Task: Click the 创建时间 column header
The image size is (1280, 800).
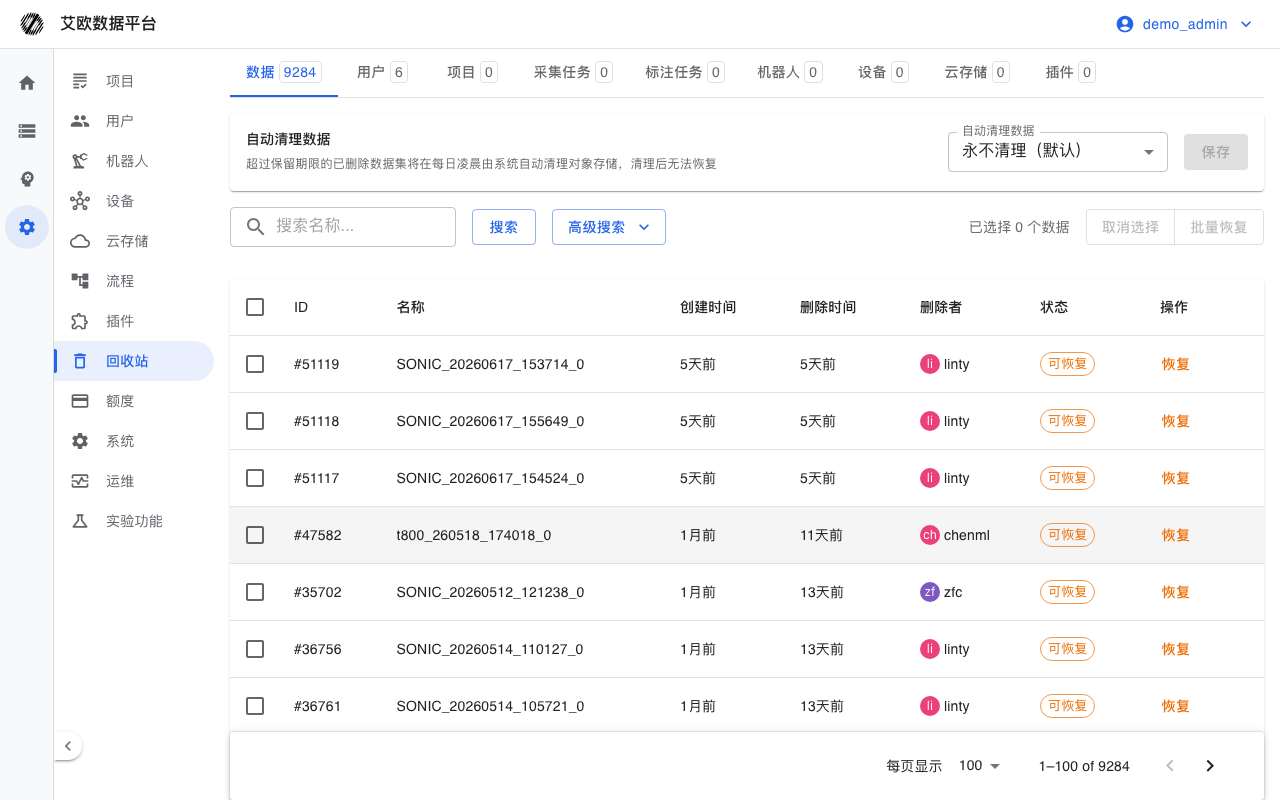Action: tap(708, 307)
